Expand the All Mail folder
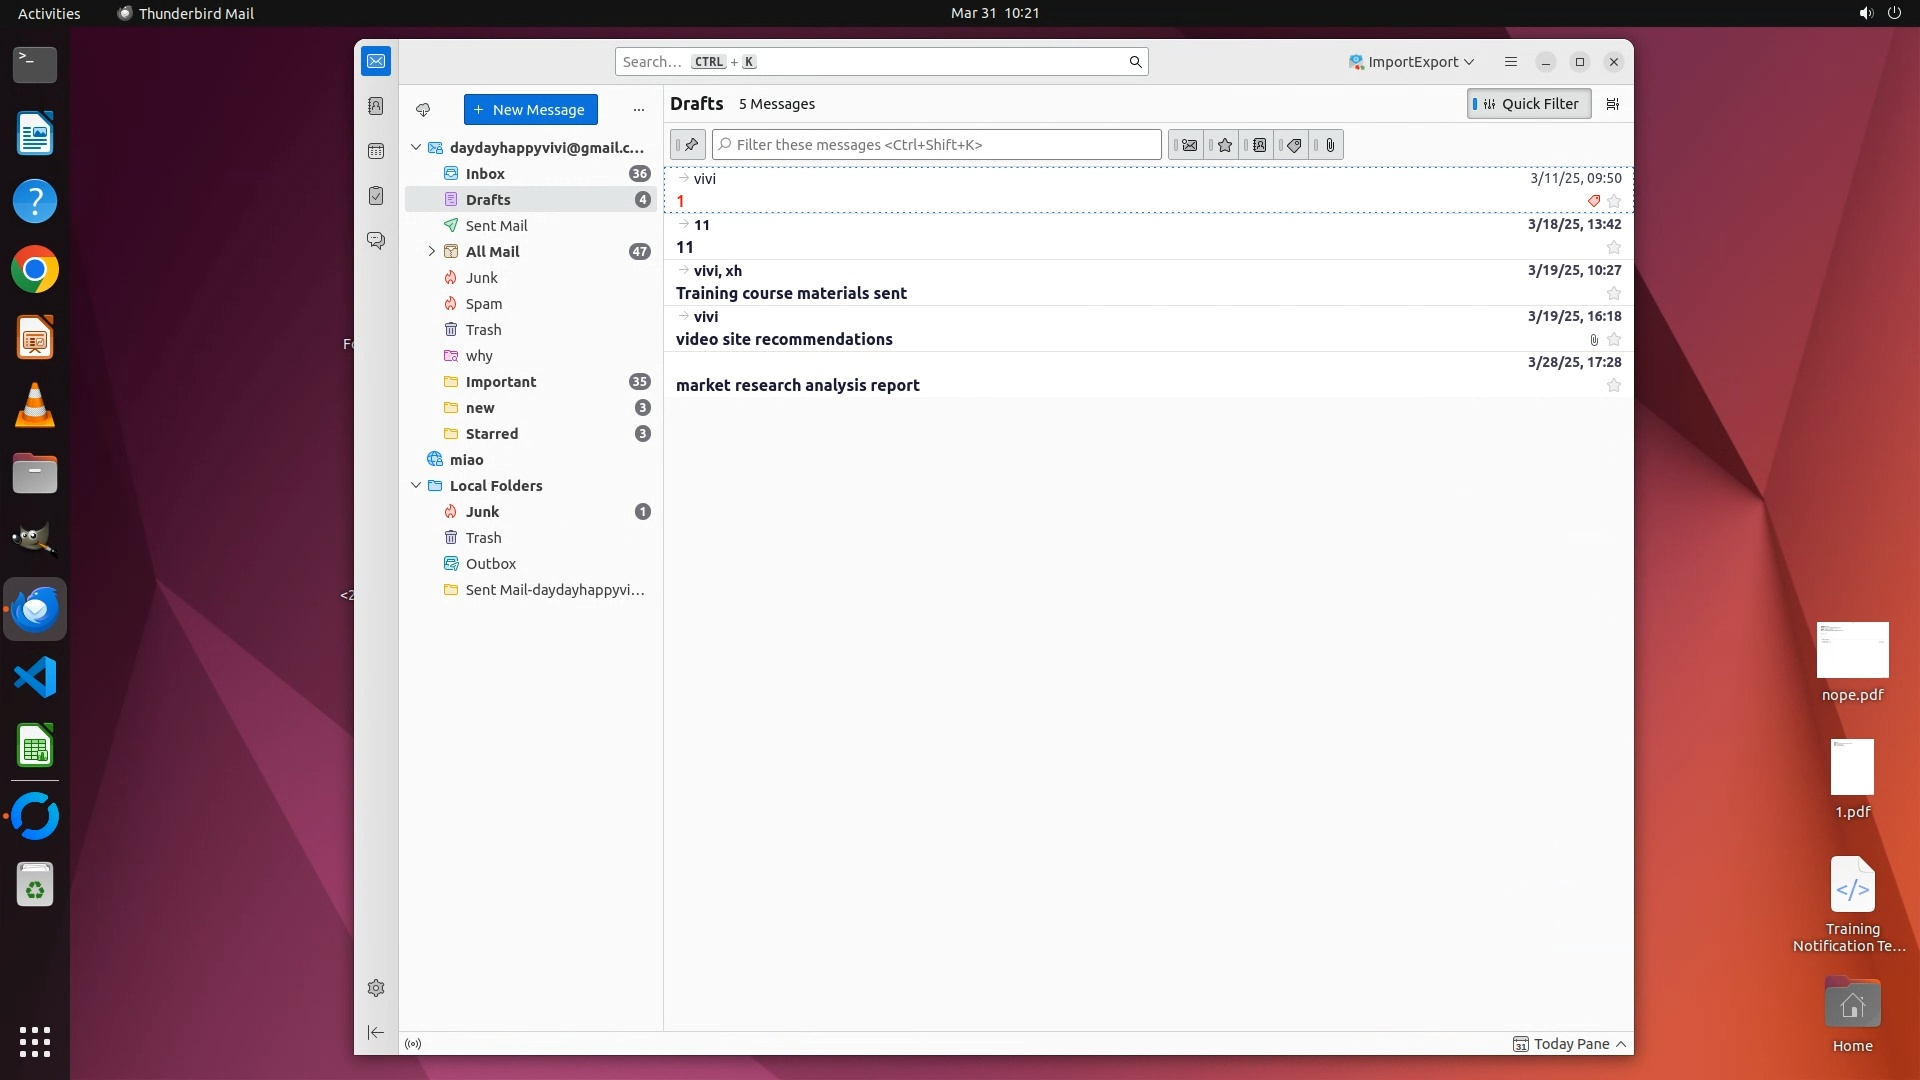 point(432,252)
